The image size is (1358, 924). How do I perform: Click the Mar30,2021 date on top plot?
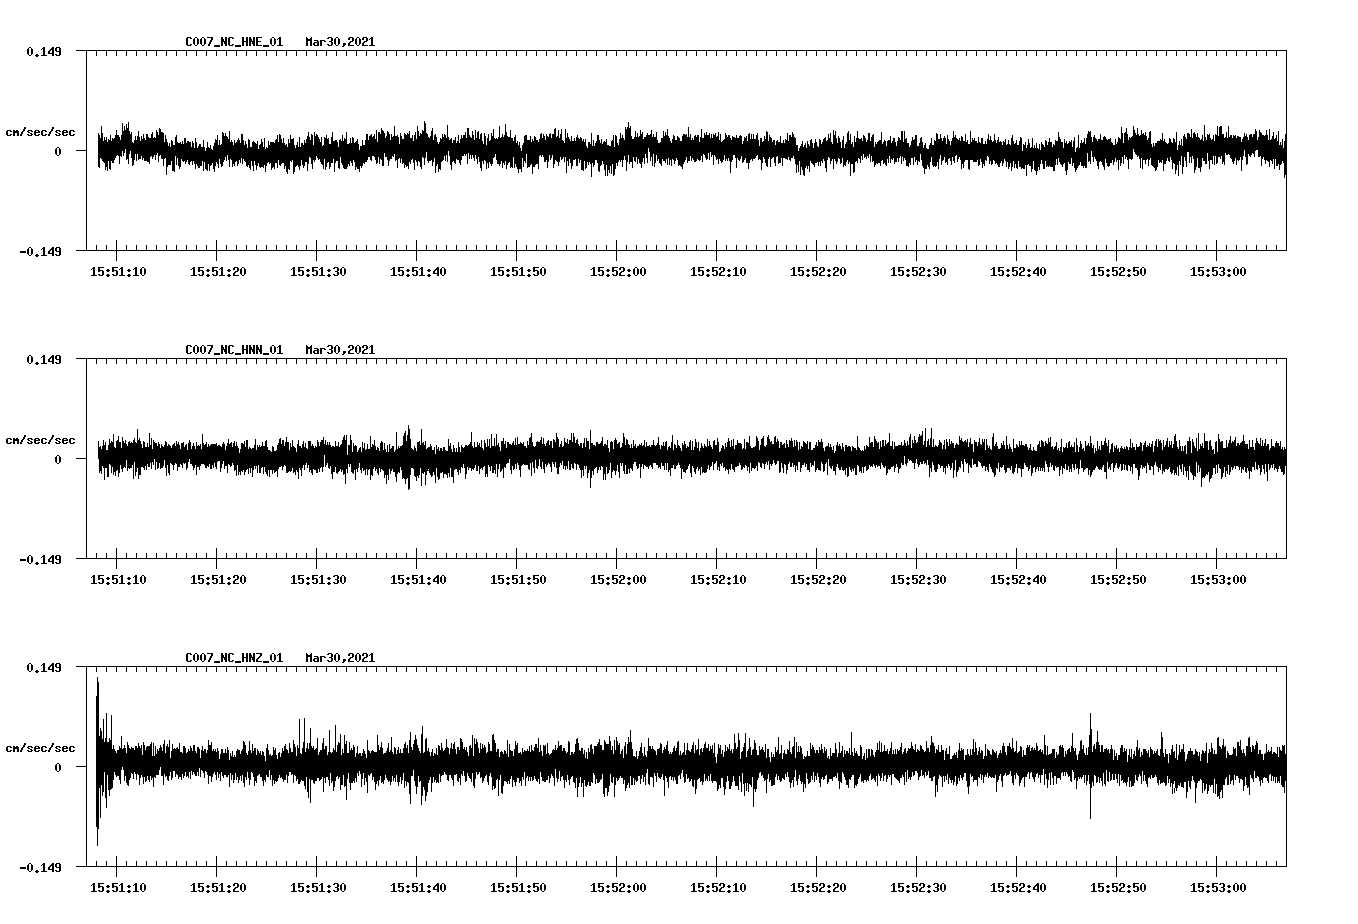(341, 42)
